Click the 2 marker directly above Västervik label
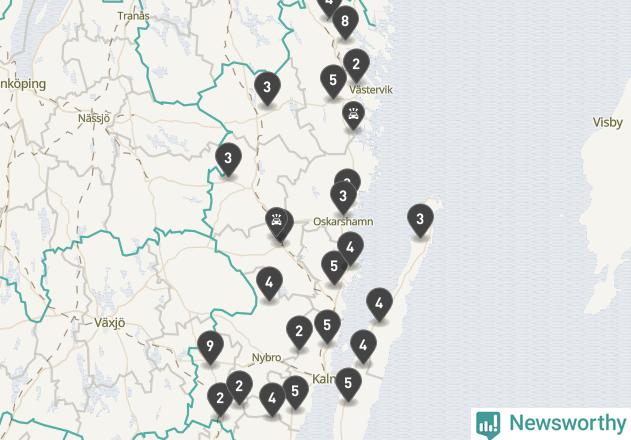Screen dimensions: 631x440 356,64
